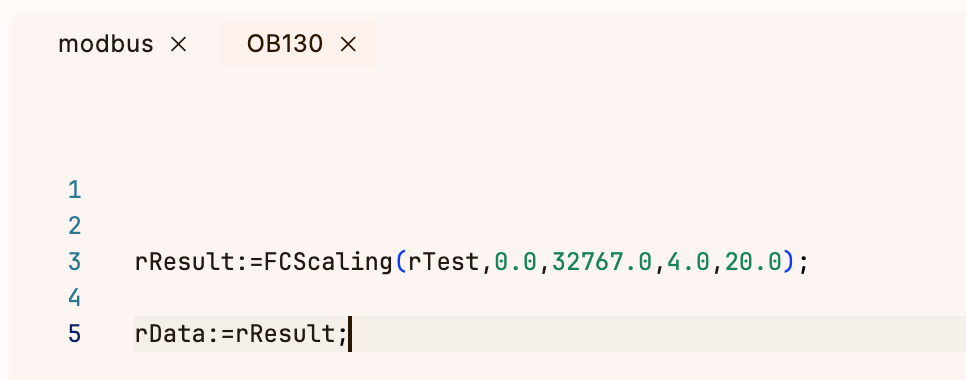The image size is (966, 380).
Task: Select the OB130 tab
Action: click(x=285, y=44)
